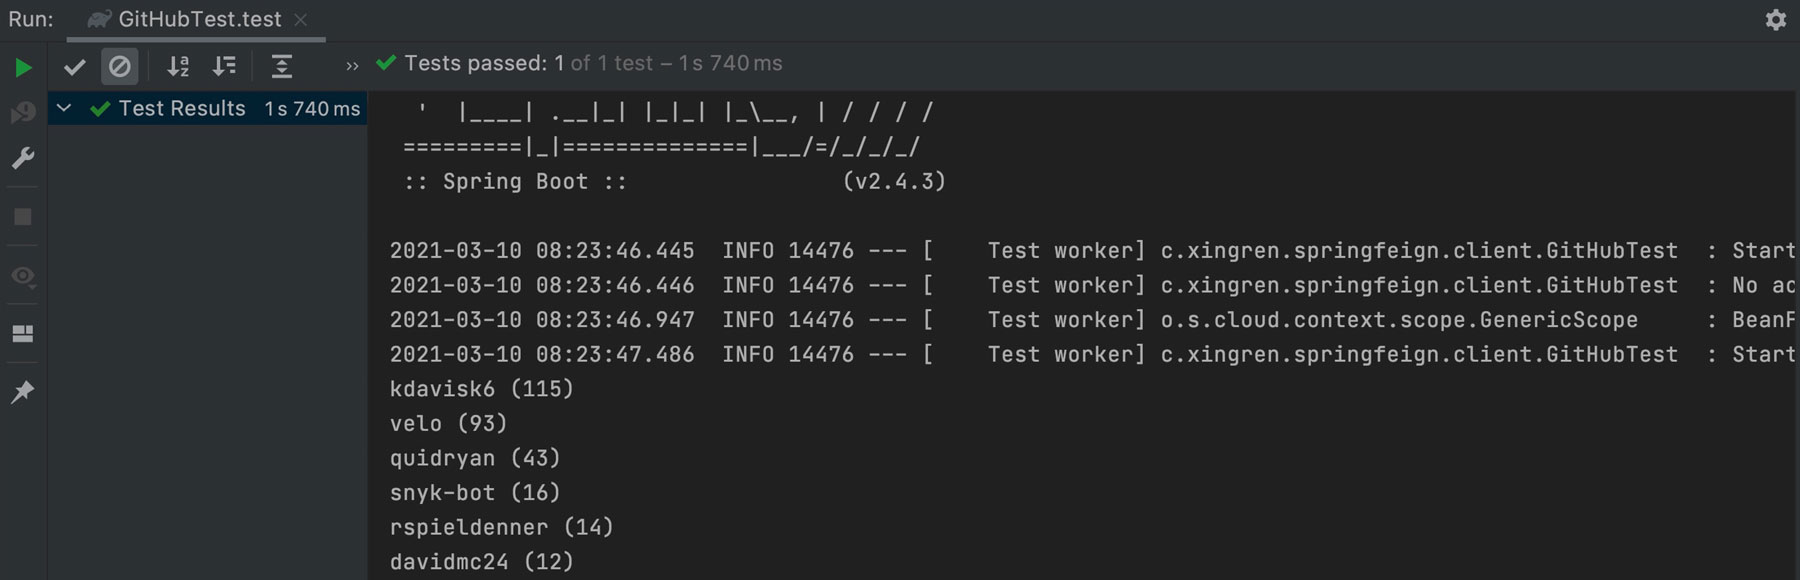
Task: Click the green Rerun test button
Action: tap(23, 68)
